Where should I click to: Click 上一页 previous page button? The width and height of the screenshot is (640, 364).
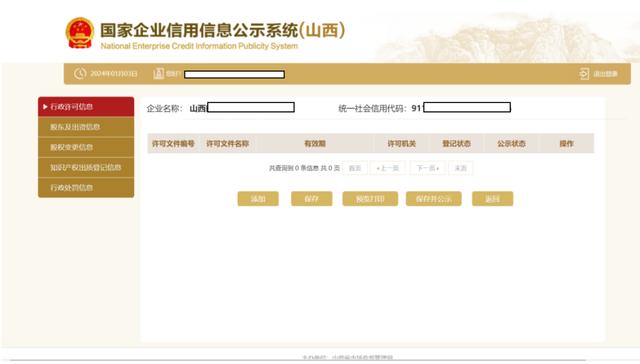tap(387, 168)
